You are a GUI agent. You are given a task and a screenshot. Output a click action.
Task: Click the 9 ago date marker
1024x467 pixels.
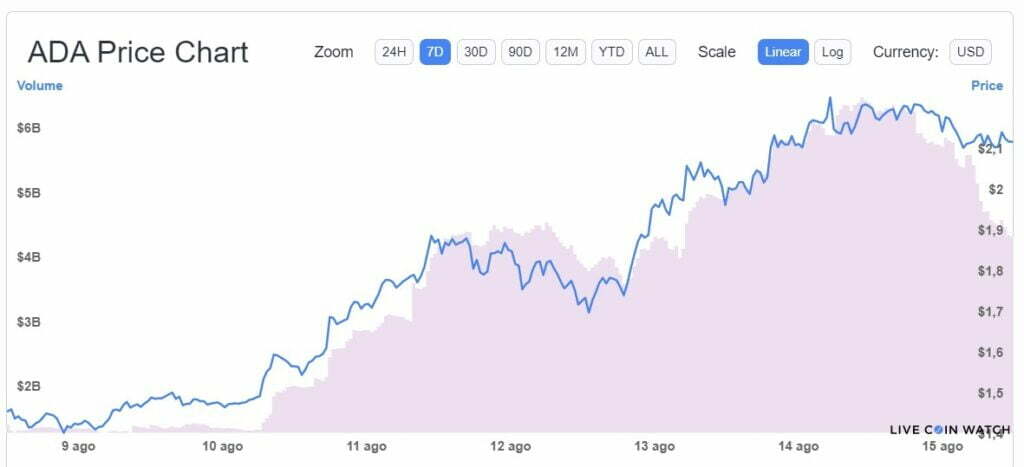78,447
